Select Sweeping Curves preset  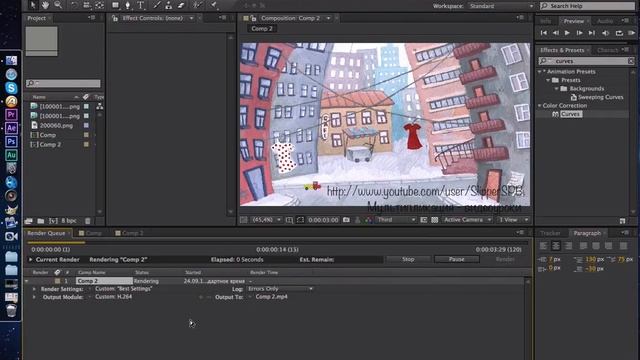coord(600,97)
